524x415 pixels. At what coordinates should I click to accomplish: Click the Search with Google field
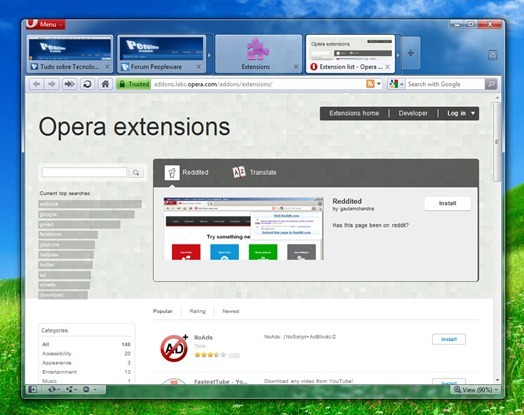pyautogui.click(x=445, y=84)
